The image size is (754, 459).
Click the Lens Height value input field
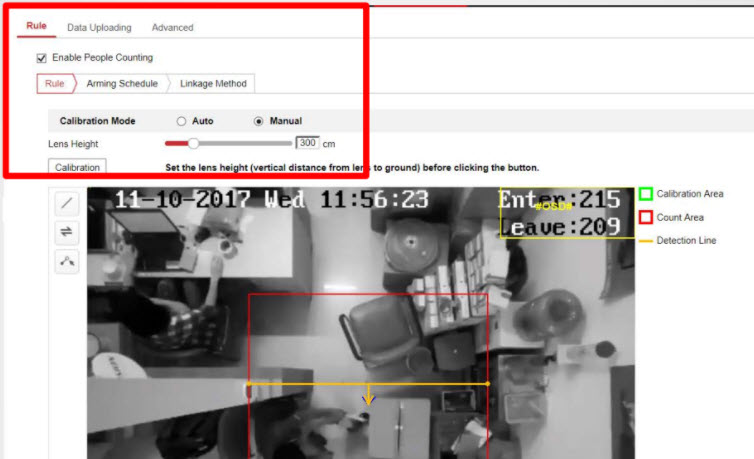[308, 143]
